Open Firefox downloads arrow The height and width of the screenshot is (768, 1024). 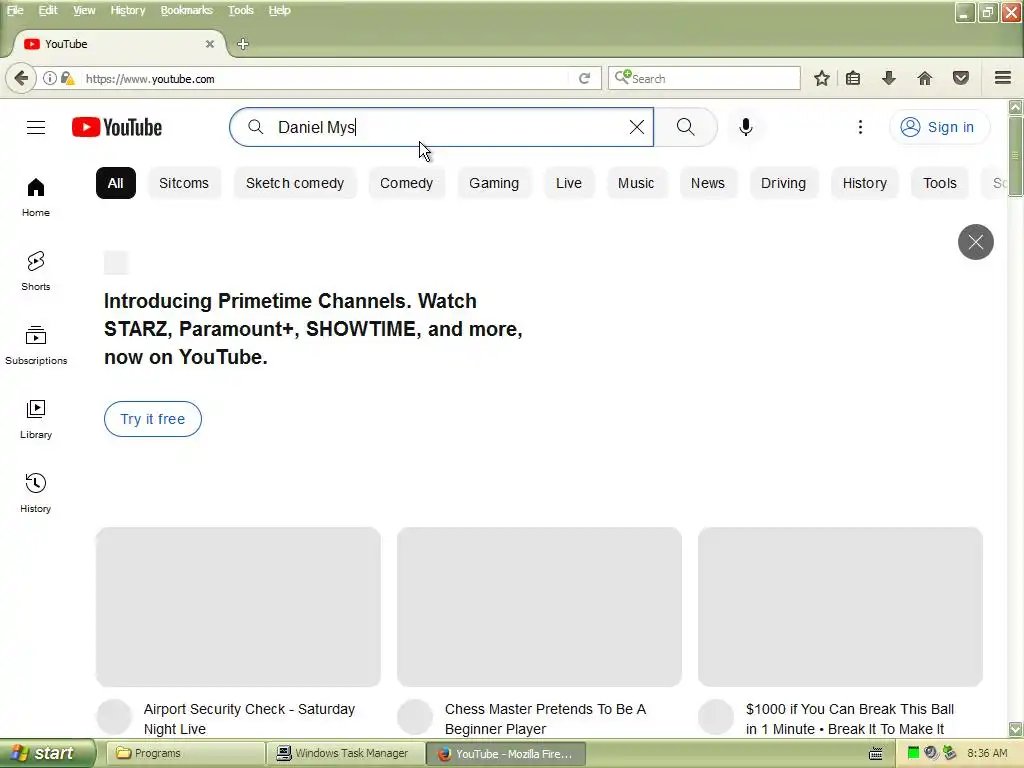pyautogui.click(x=888, y=78)
